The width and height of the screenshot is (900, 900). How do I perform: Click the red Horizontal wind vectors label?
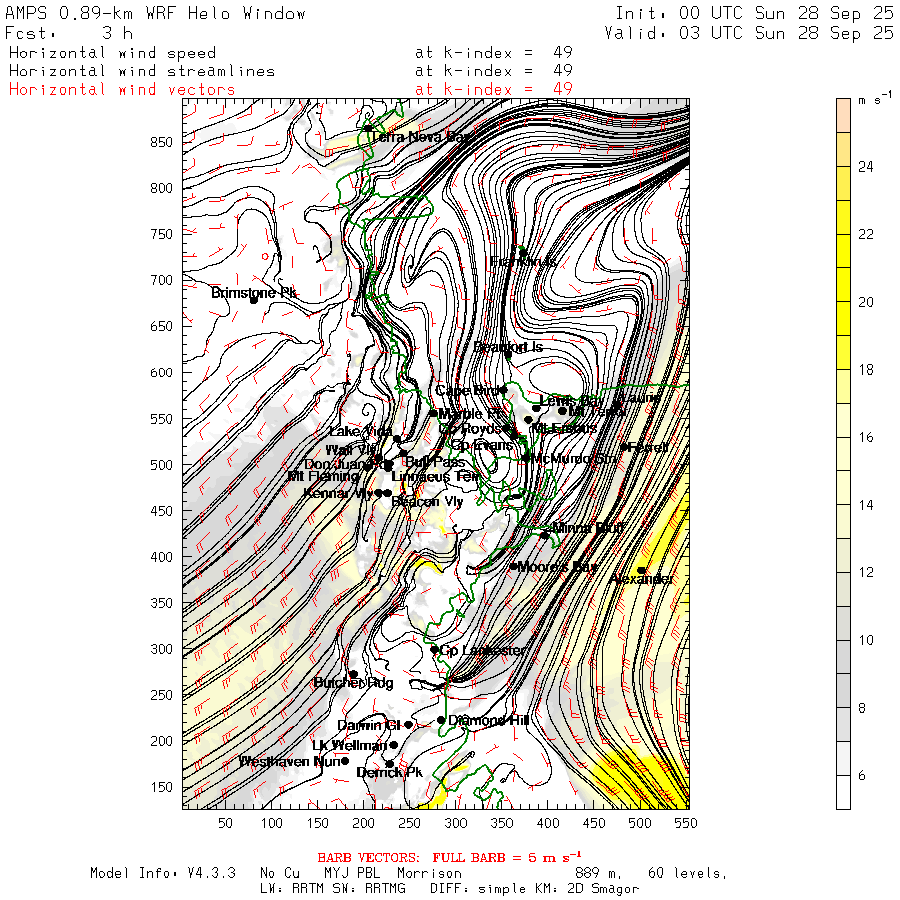[122, 90]
